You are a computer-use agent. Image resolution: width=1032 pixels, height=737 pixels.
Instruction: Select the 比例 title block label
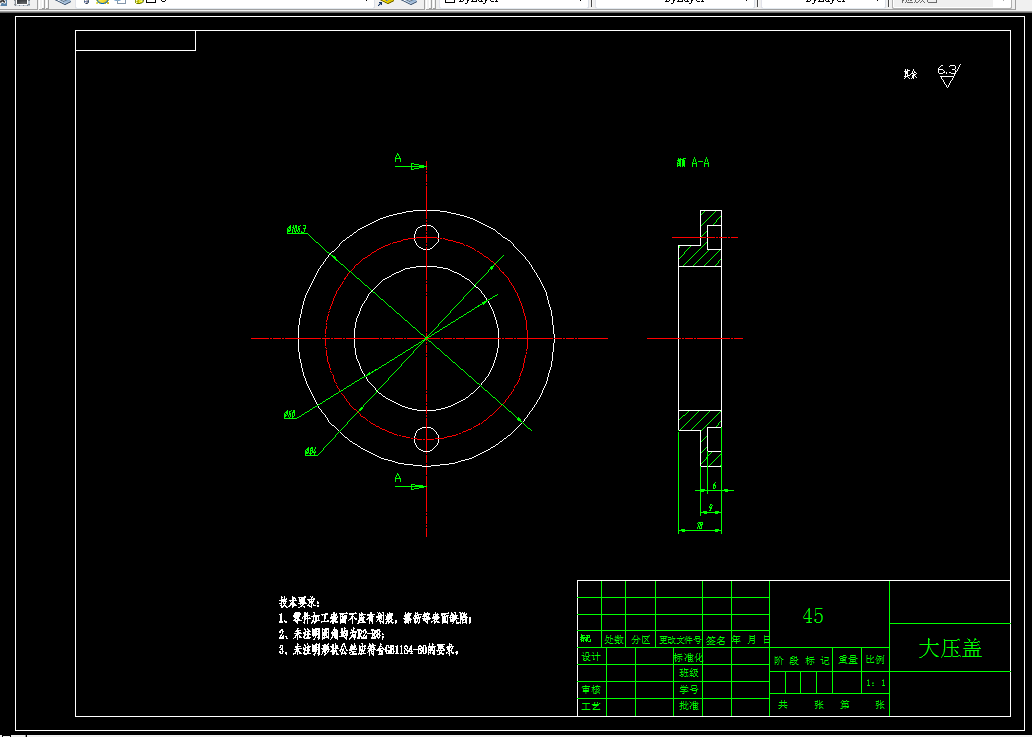tap(875, 660)
